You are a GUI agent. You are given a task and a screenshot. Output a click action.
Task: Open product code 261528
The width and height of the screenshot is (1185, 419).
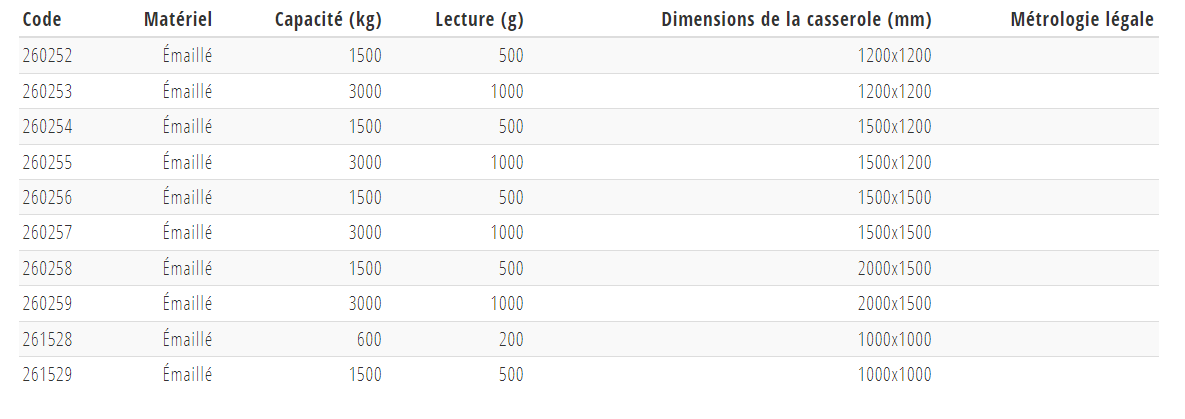pyautogui.click(x=47, y=340)
